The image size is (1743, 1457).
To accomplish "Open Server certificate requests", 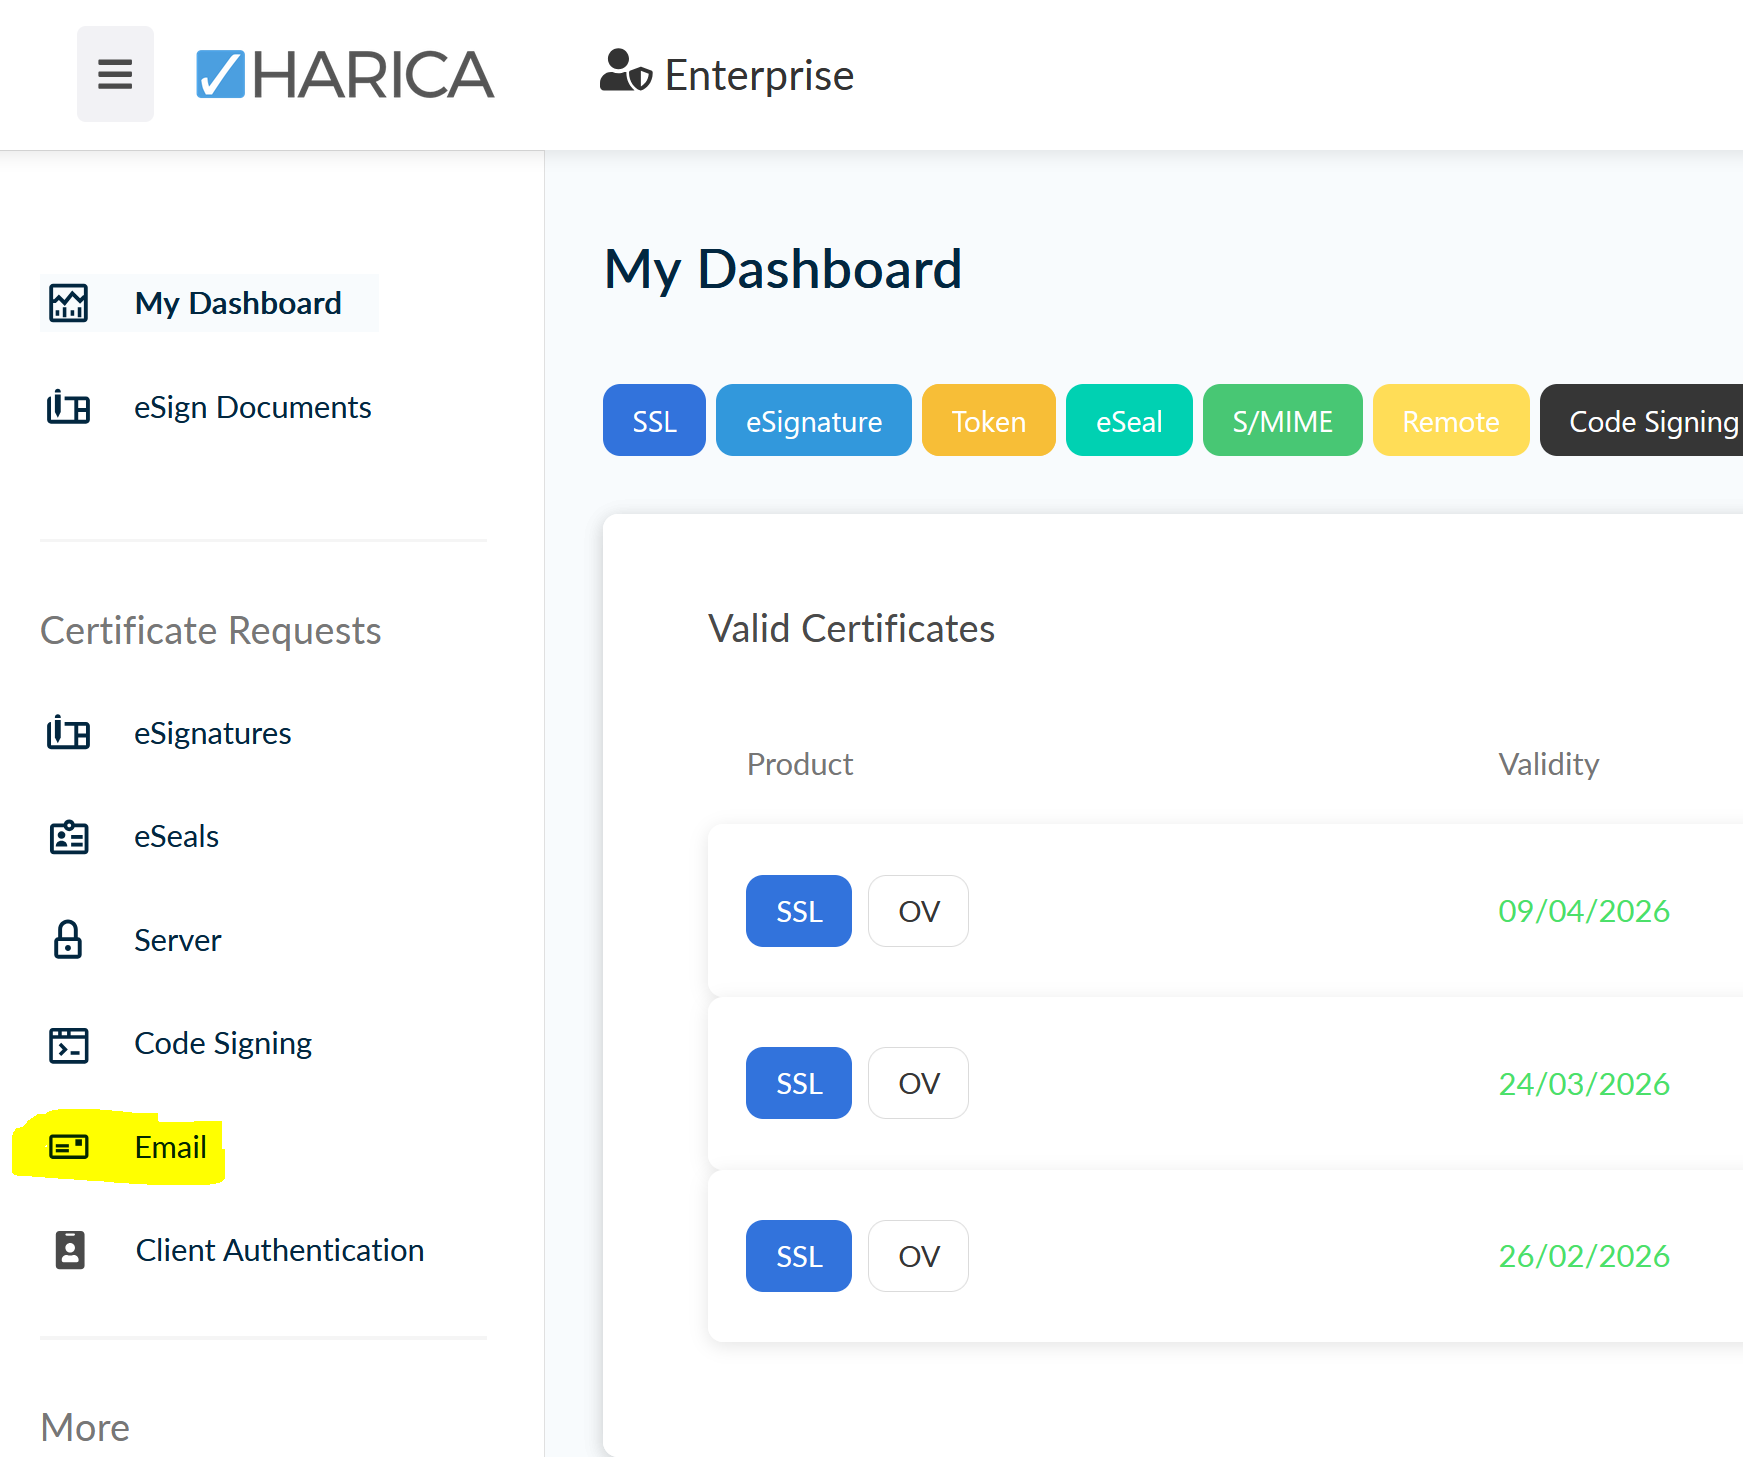I will 178,940.
